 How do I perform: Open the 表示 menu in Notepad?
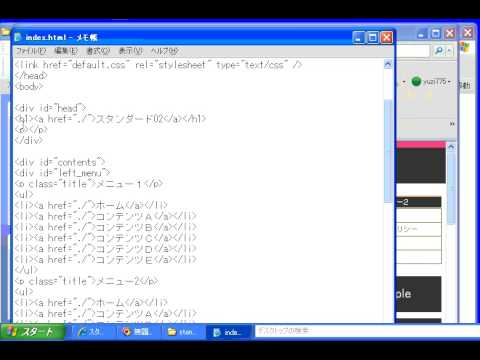click(130, 51)
